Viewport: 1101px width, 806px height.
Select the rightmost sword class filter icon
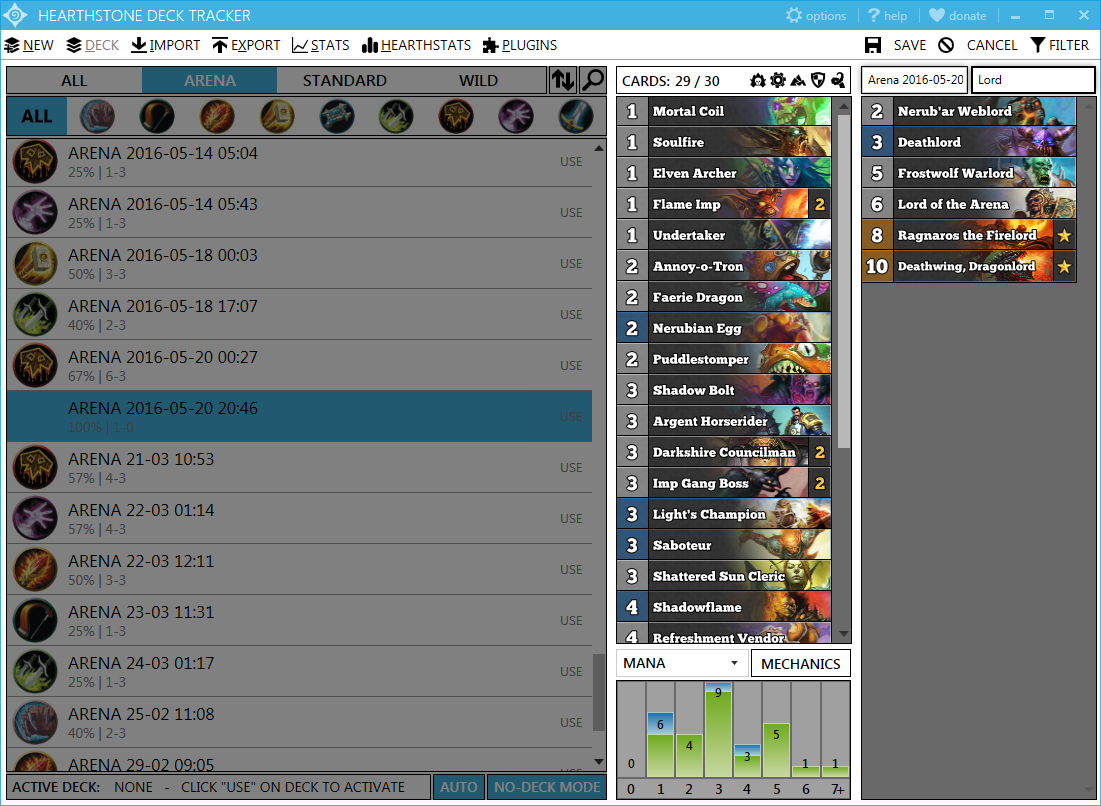(x=576, y=116)
